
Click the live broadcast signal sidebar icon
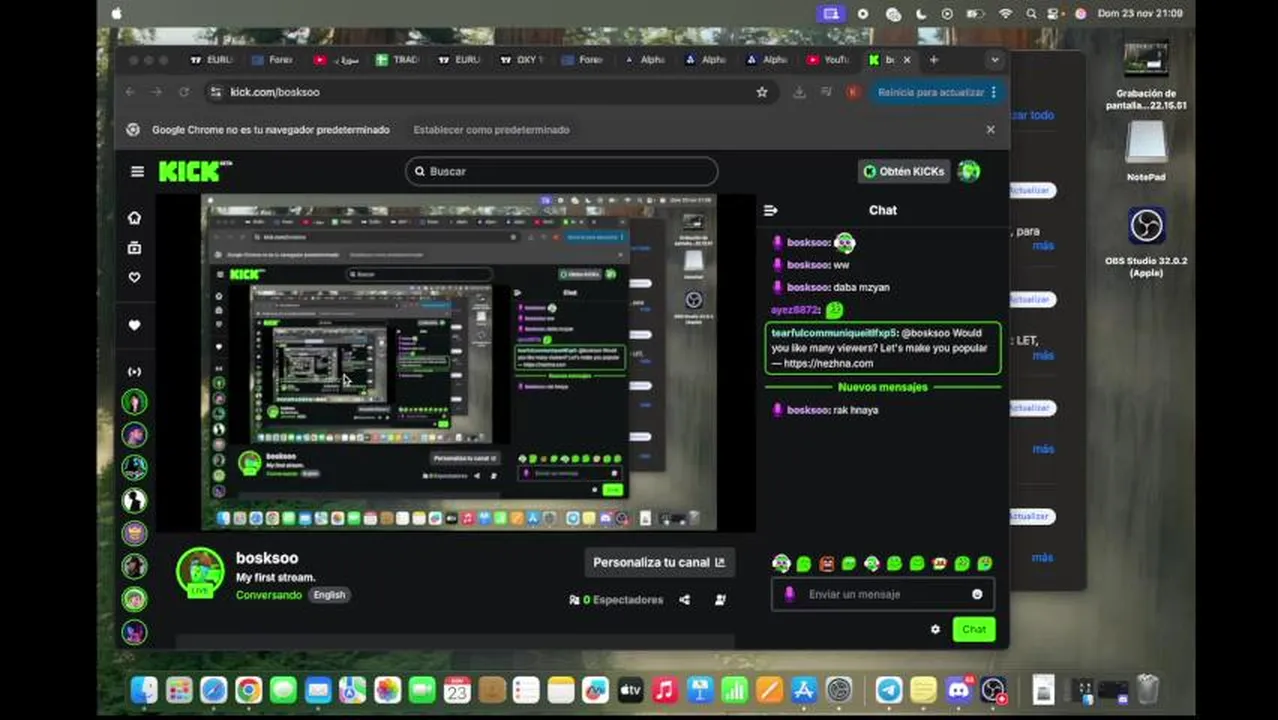[134, 371]
